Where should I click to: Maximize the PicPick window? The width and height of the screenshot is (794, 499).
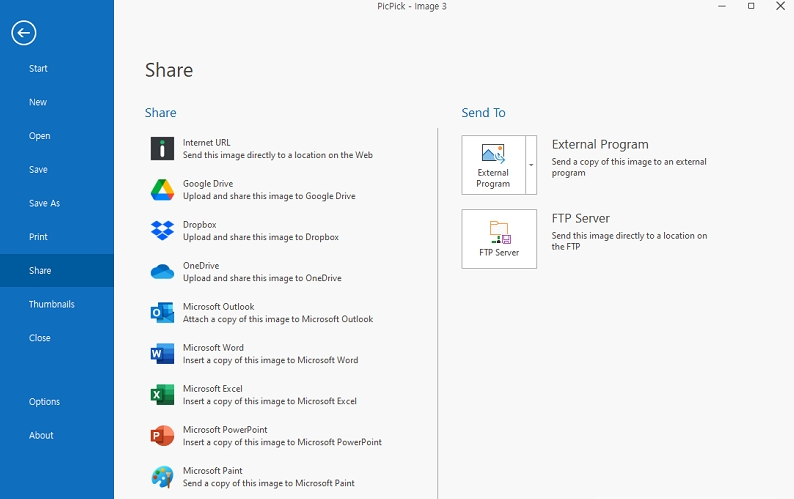pos(751,7)
